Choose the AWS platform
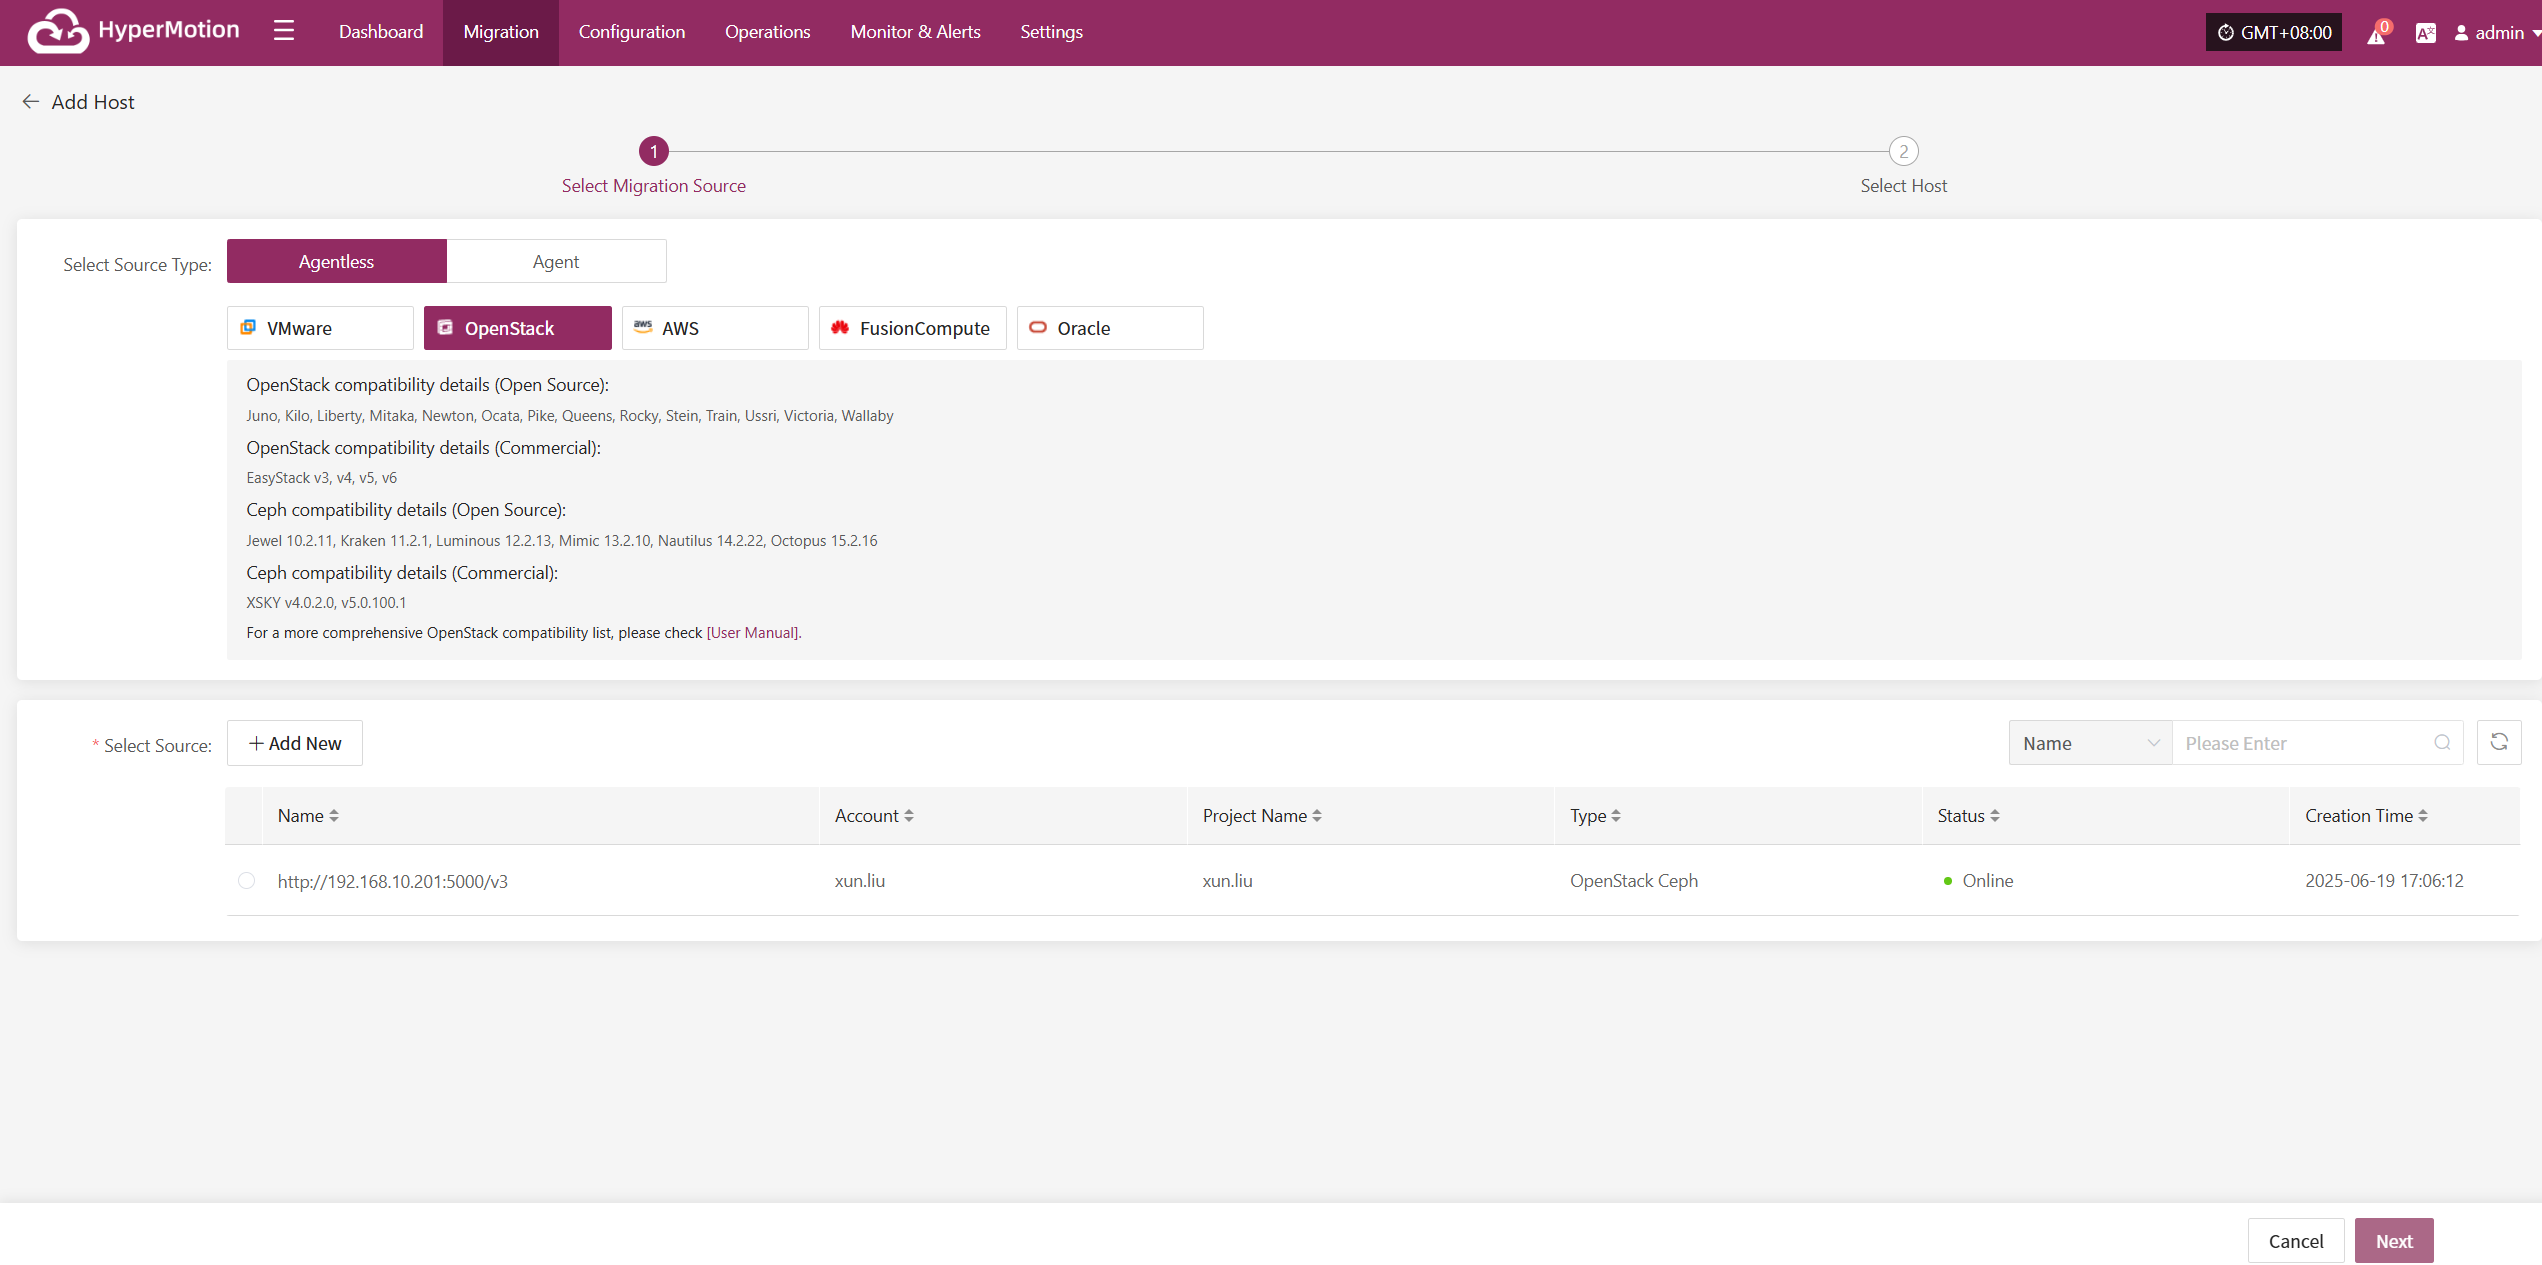2542x1265 pixels. click(x=715, y=328)
